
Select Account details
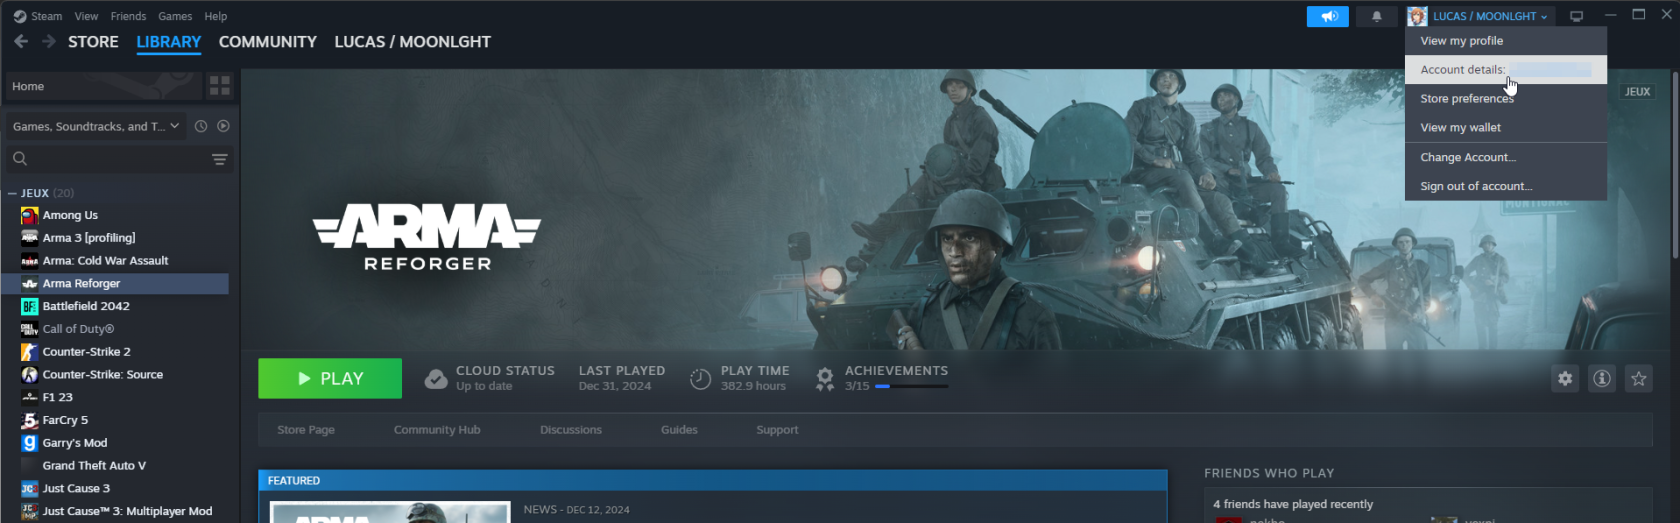coord(1506,70)
